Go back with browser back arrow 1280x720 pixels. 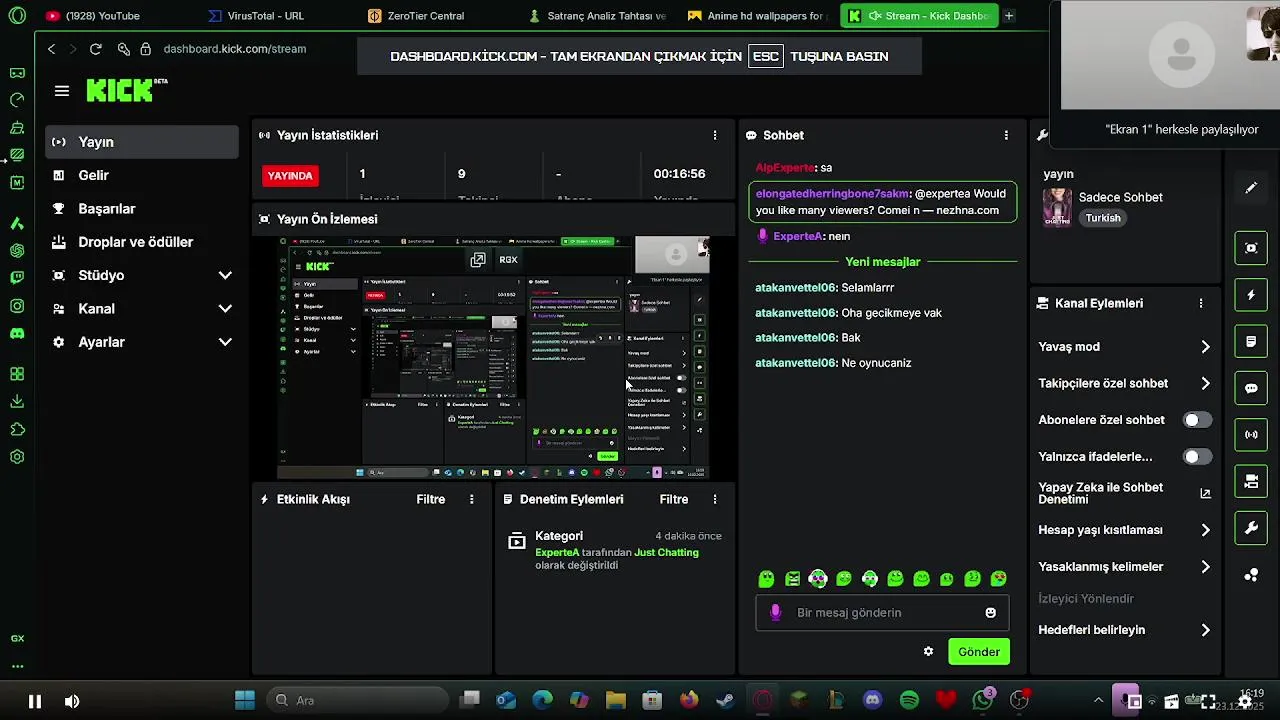51,49
